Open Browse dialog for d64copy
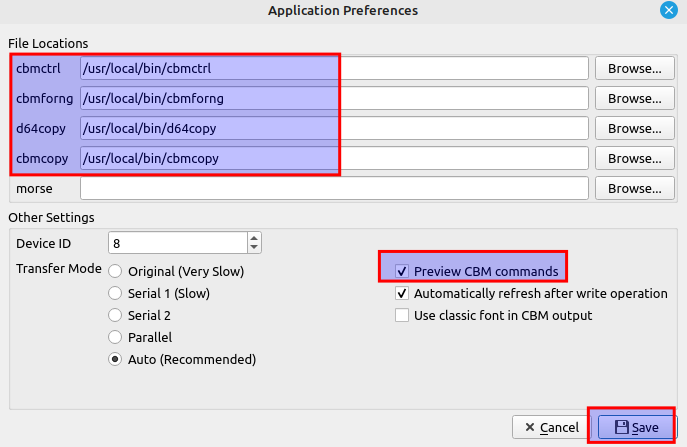 coord(635,129)
